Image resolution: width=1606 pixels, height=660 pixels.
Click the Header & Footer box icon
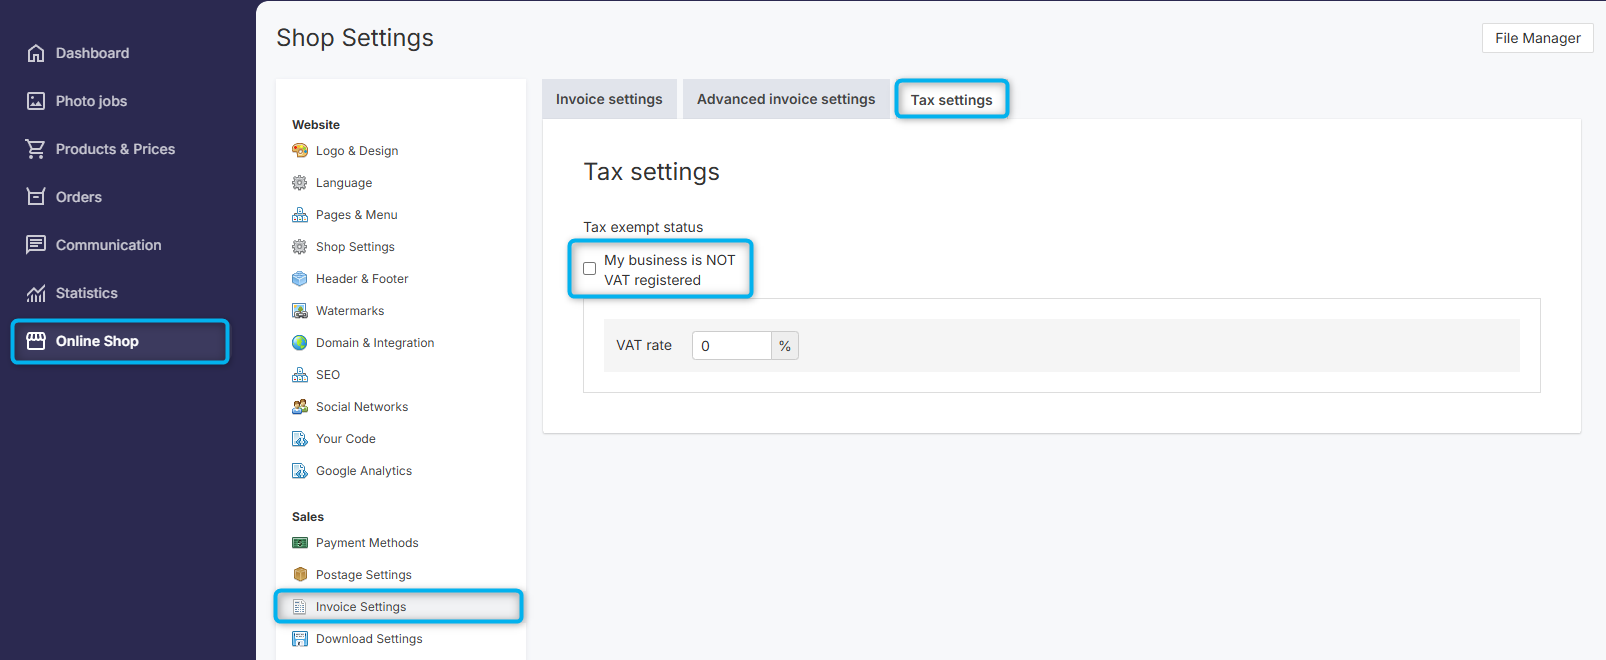click(x=300, y=279)
